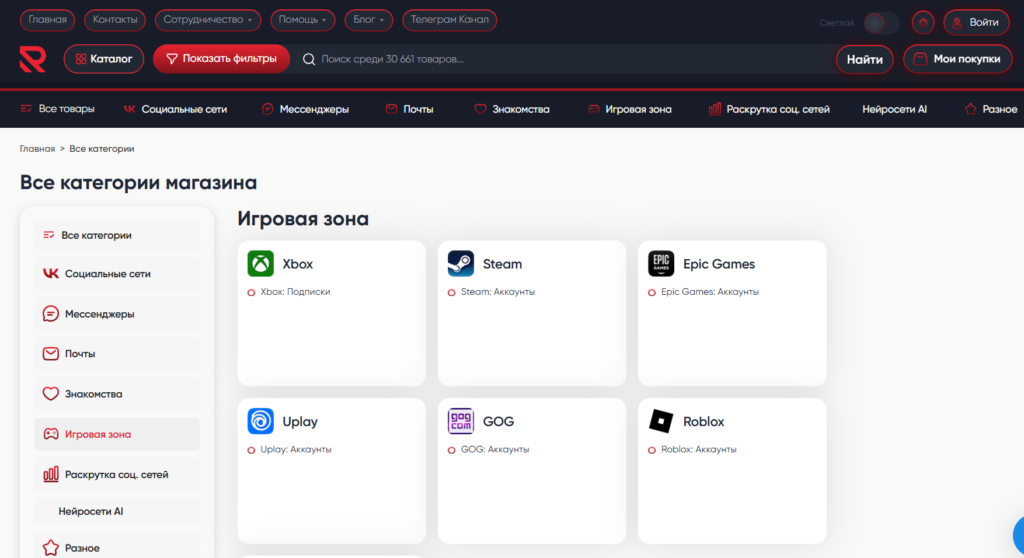Open the Главная top menu item
Screen dimensions: 1024x558
48,20
